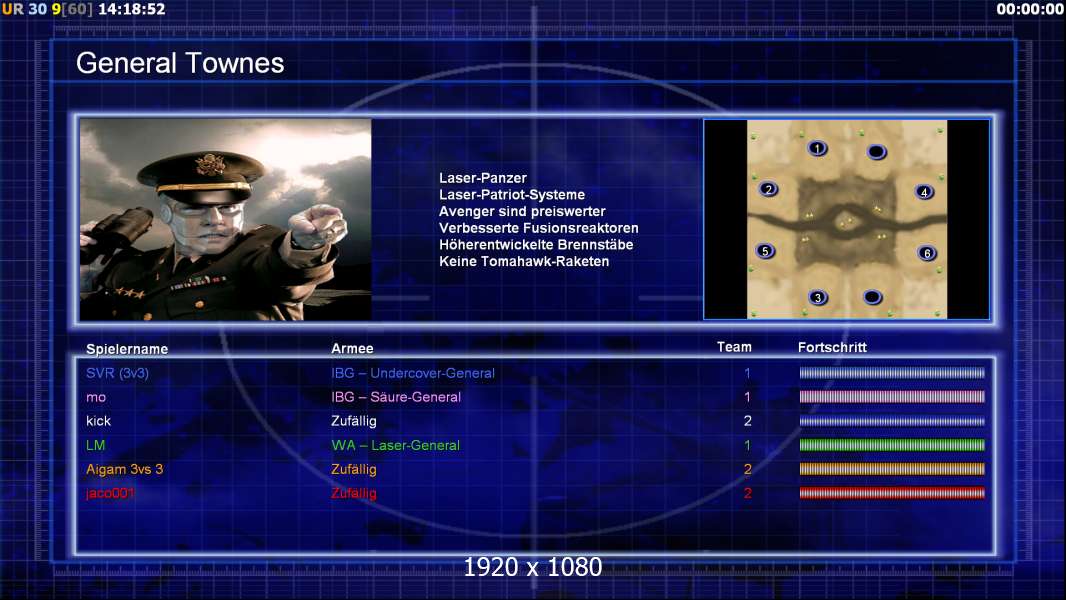Click the 'General Townes' title

180,63
